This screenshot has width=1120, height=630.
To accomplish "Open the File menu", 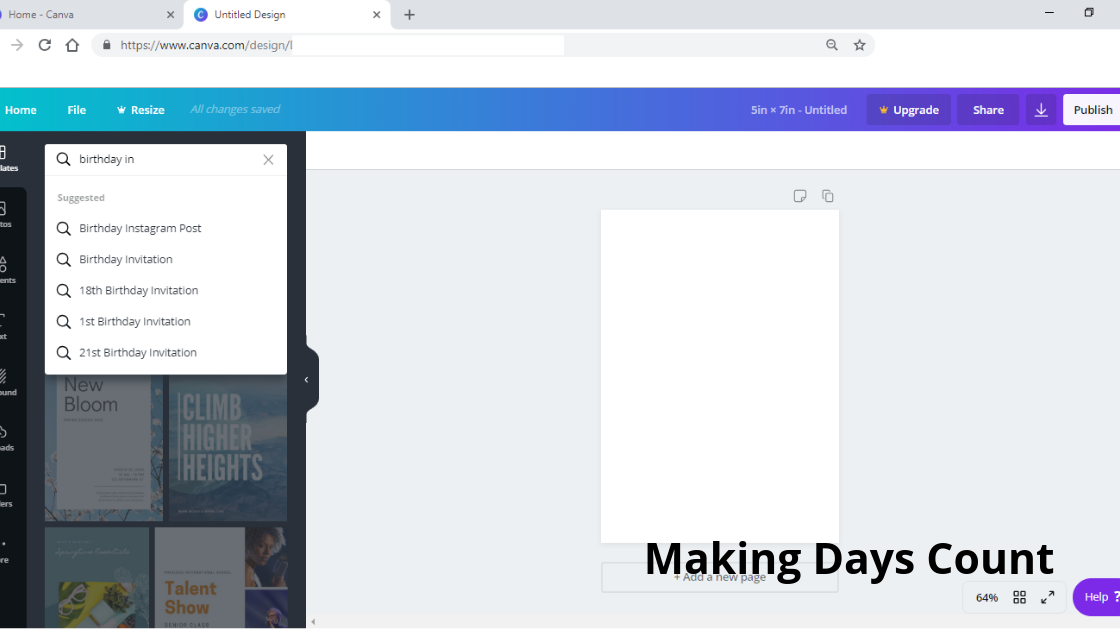I will pos(76,110).
